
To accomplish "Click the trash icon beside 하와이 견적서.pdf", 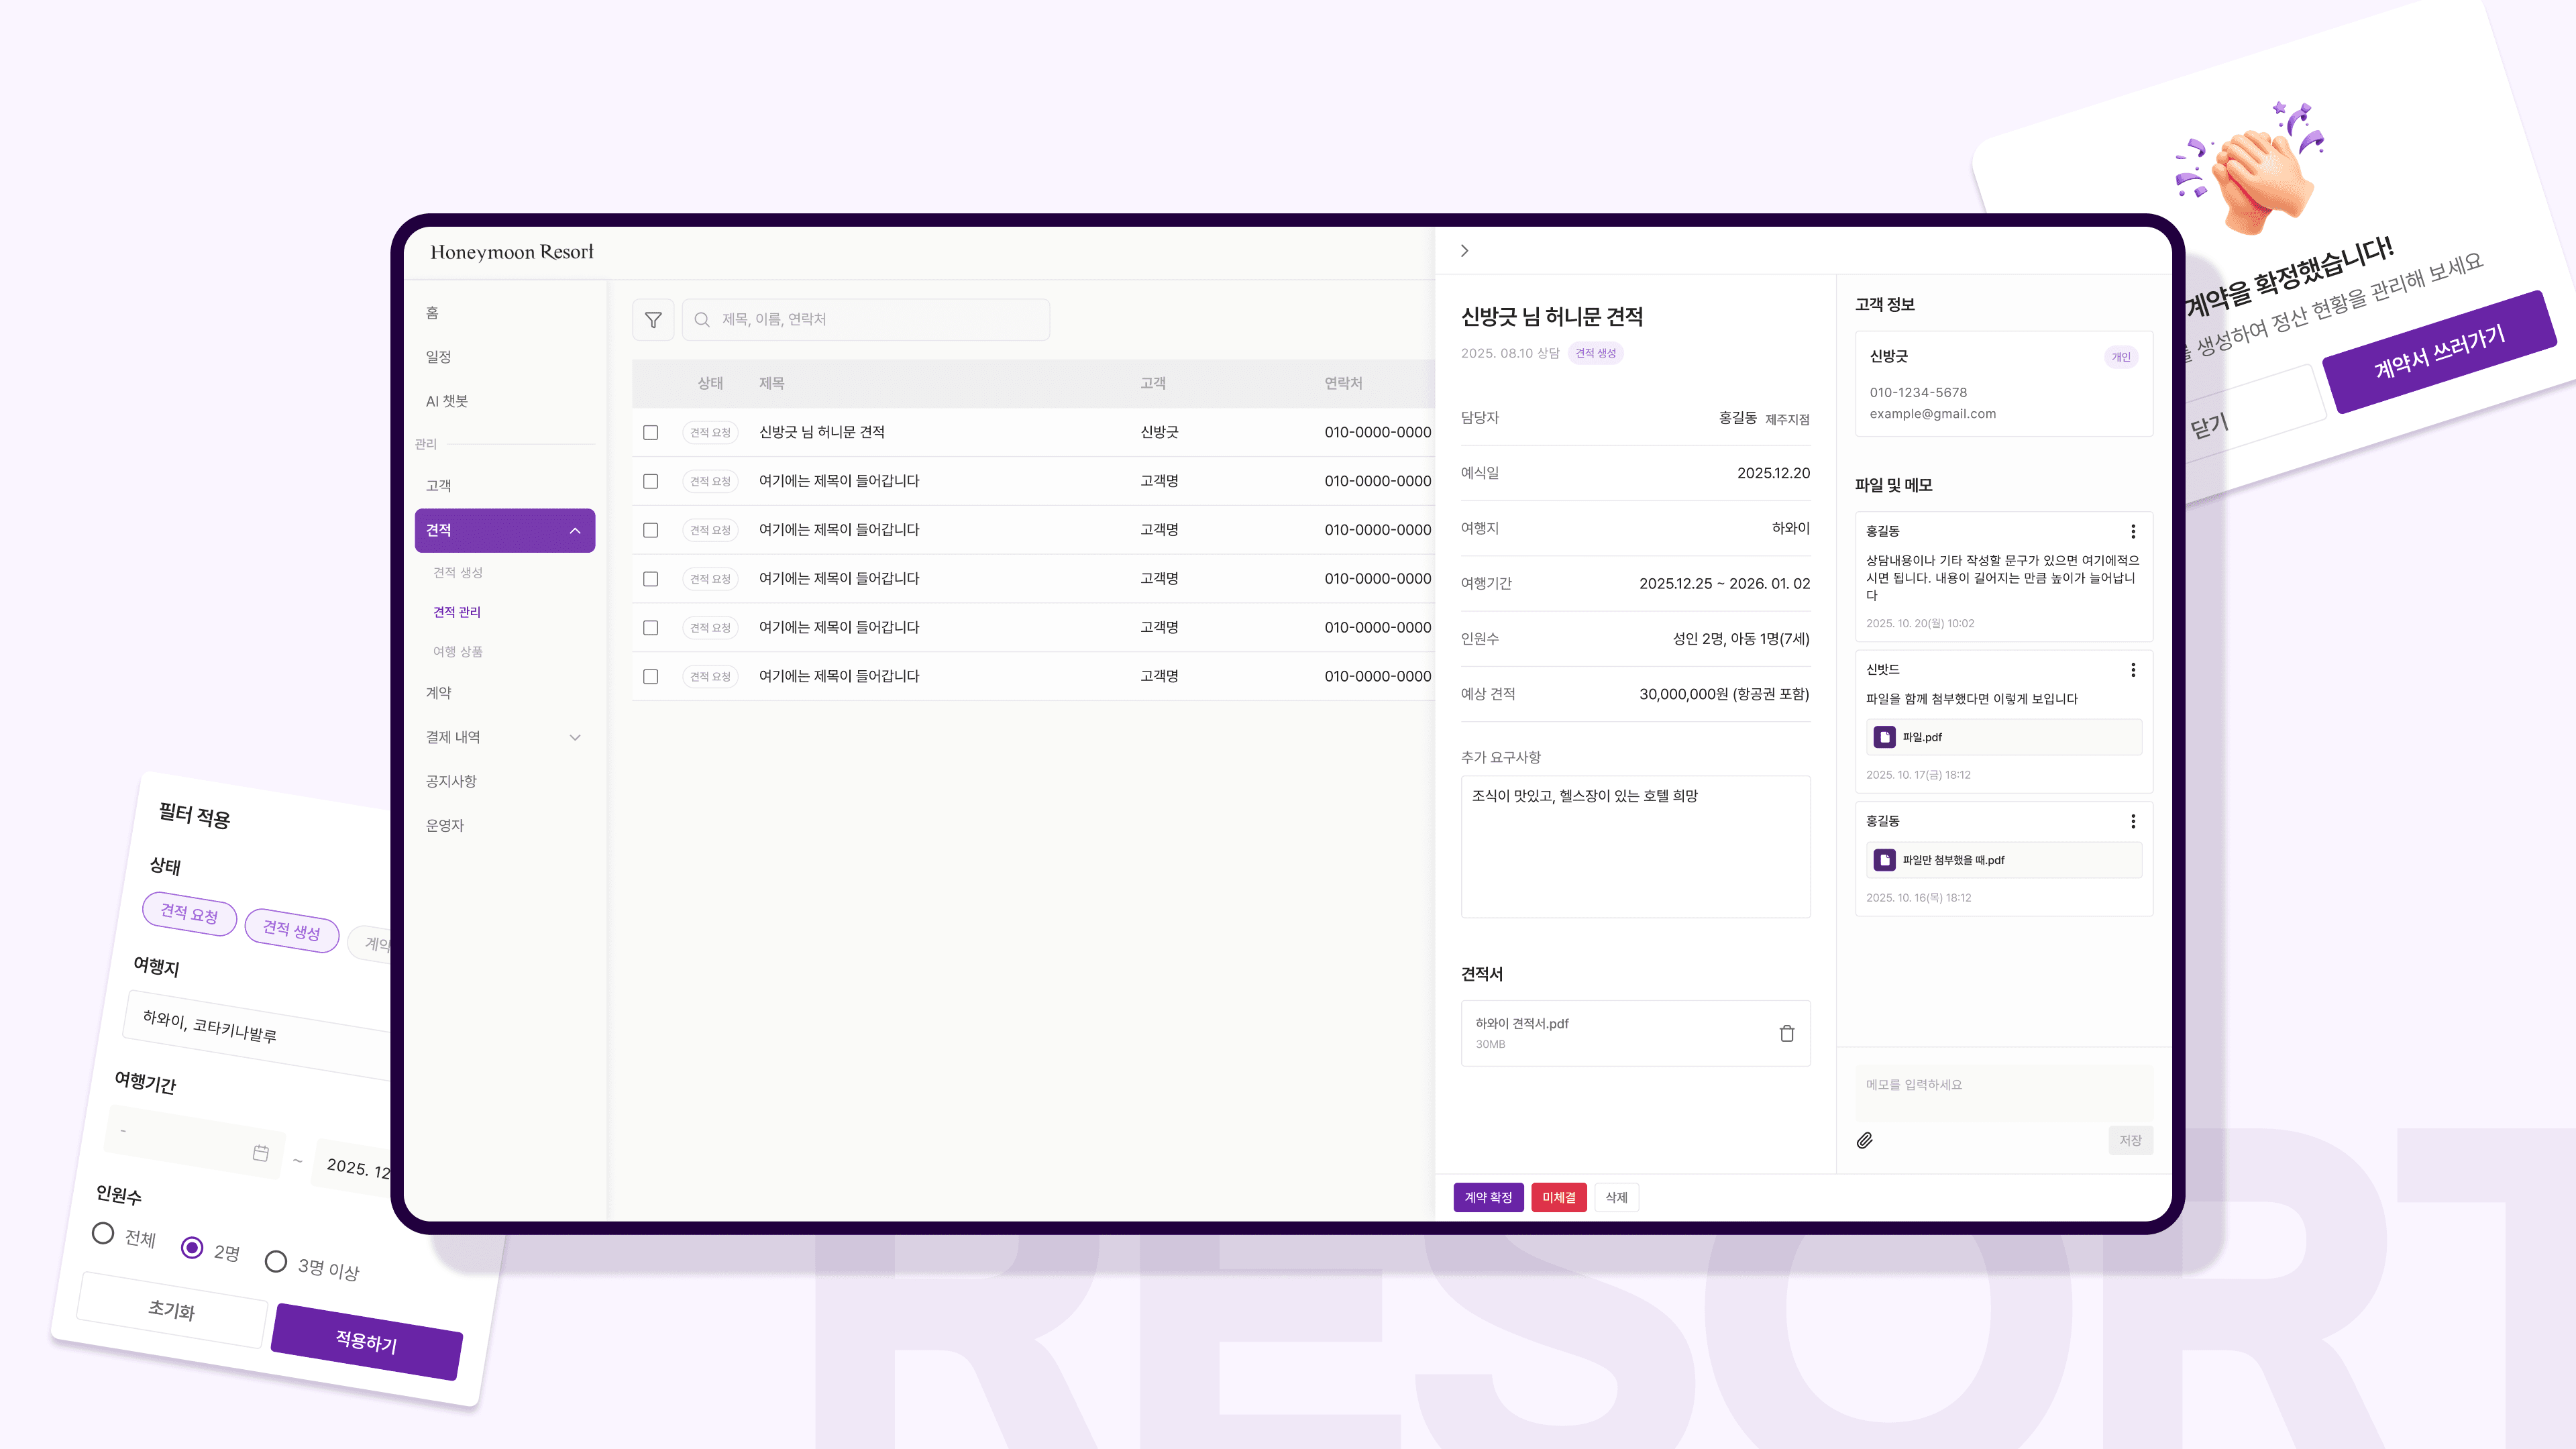I will (1786, 1033).
